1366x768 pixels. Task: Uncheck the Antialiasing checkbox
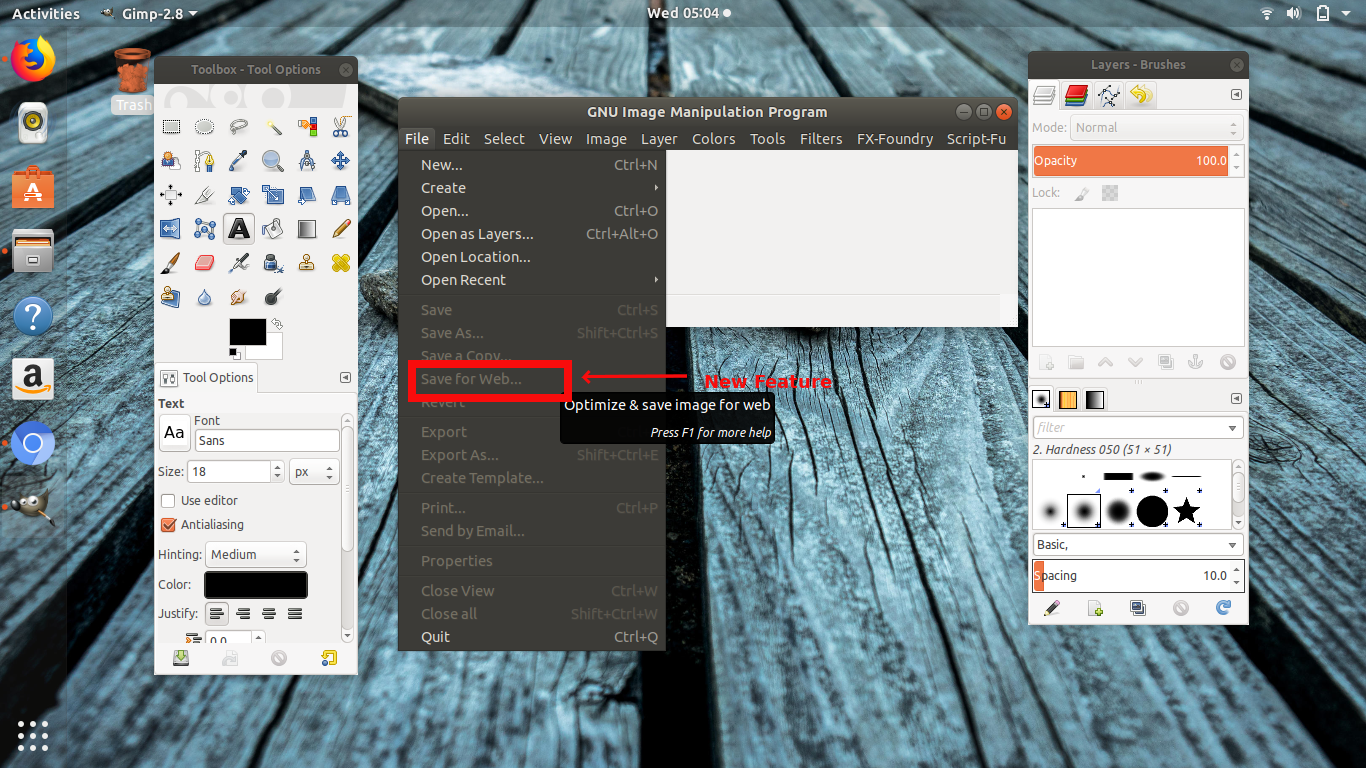point(168,524)
